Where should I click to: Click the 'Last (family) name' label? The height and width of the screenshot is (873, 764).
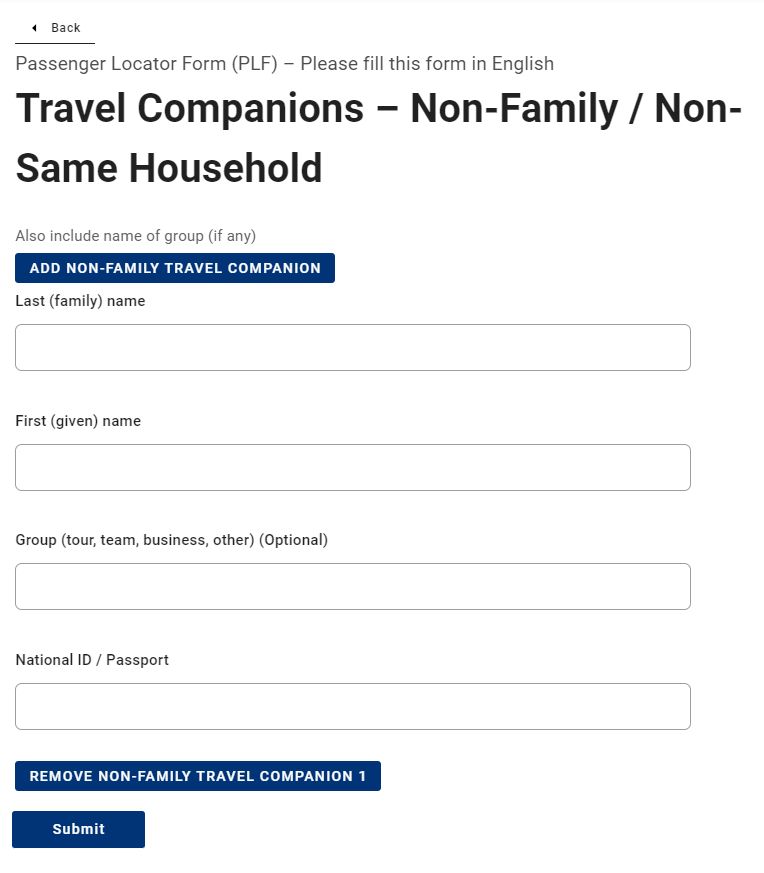tap(80, 301)
